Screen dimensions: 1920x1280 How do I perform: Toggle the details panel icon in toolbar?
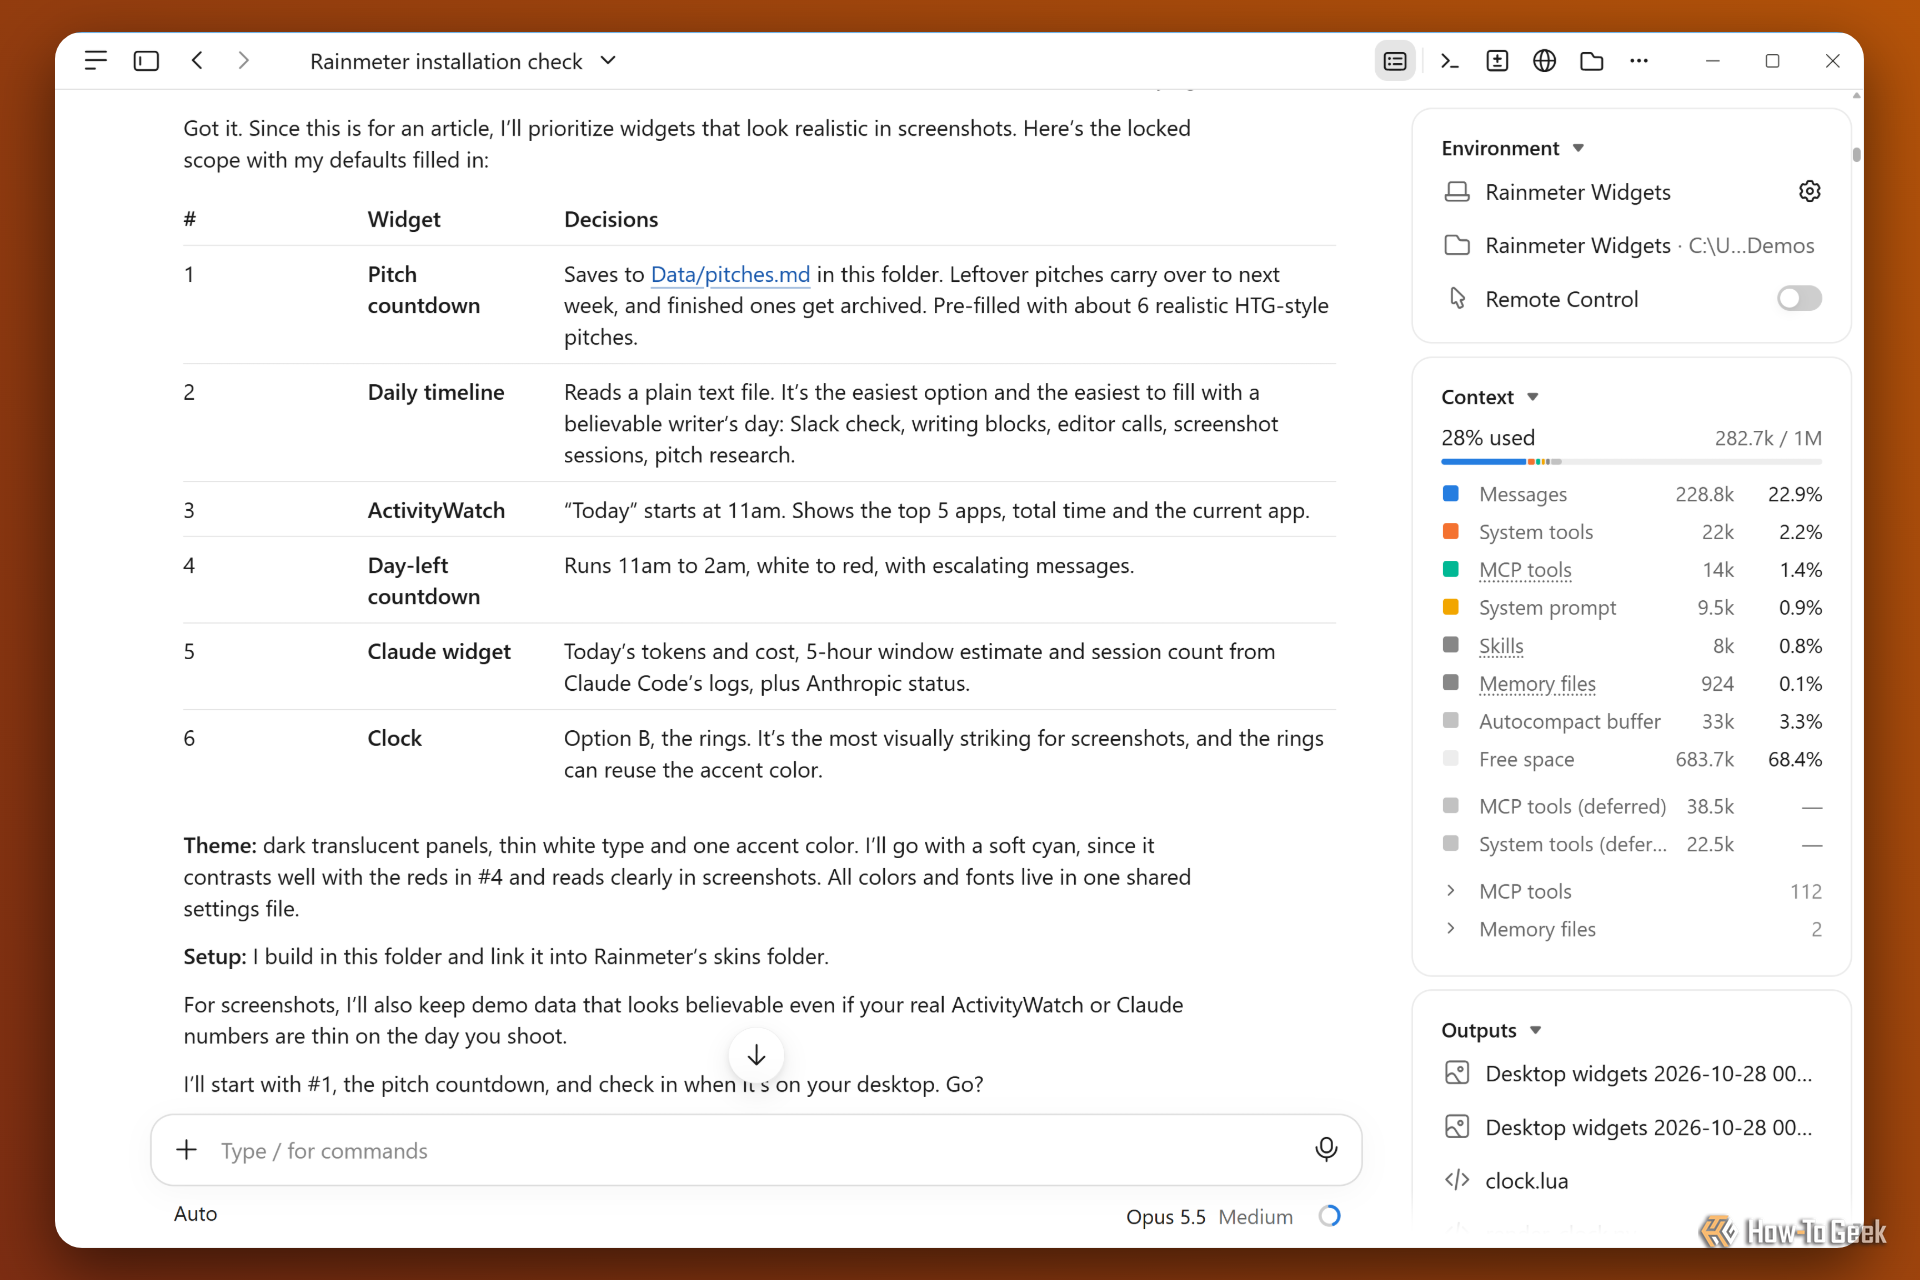click(x=1395, y=61)
